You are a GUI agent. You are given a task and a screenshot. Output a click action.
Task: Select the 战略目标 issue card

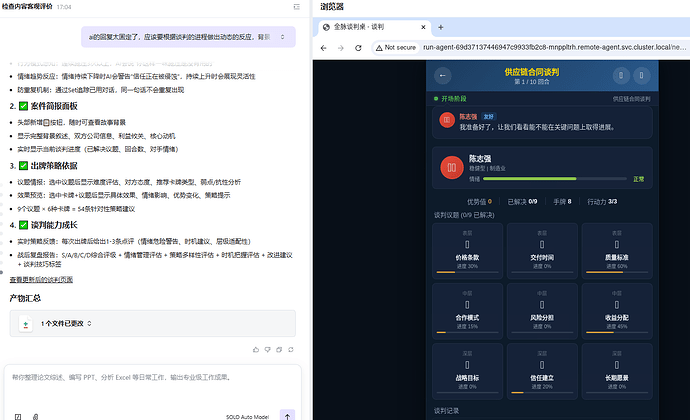pos(467,372)
